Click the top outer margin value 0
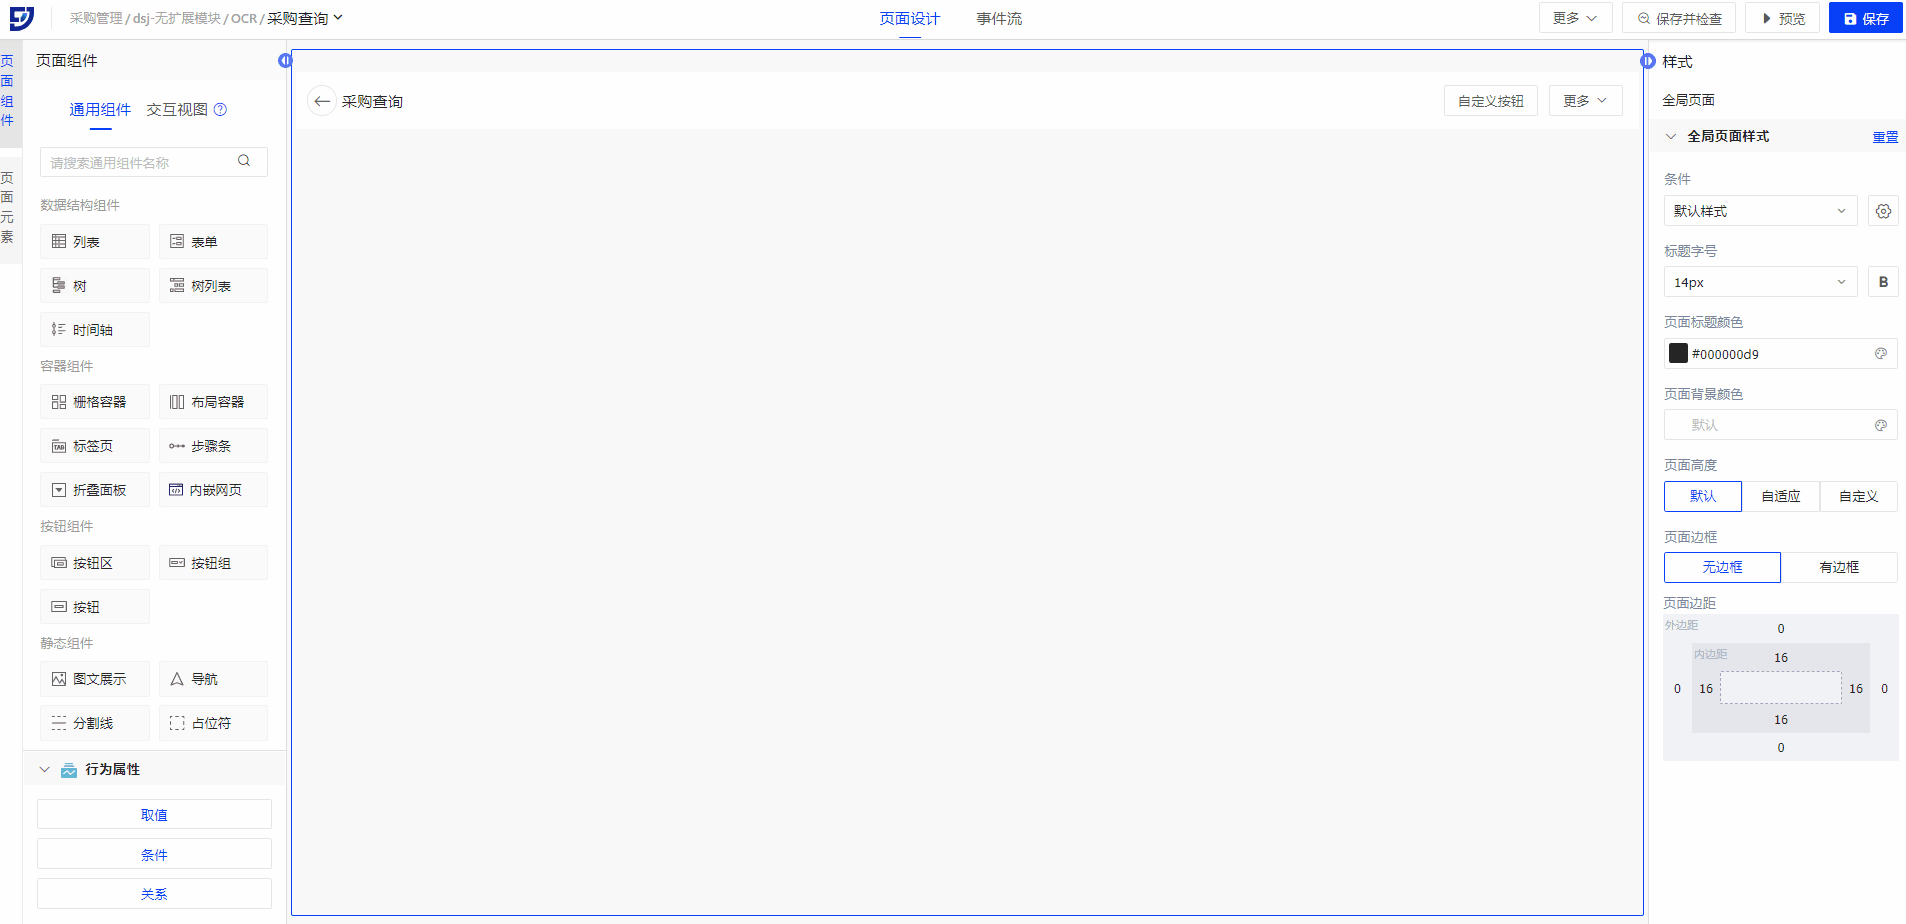 [x=1781, y=629]
